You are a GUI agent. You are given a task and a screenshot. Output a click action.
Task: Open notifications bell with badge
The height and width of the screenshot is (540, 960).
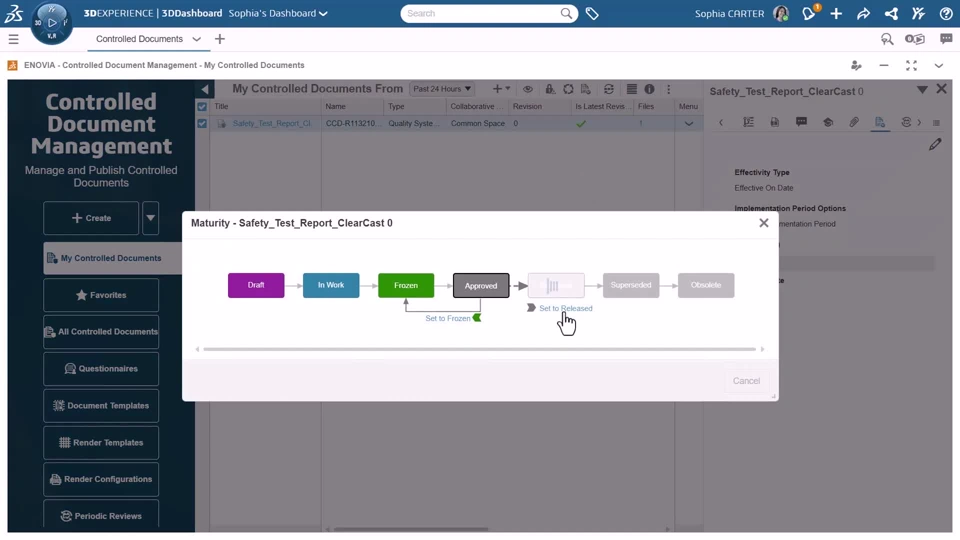point(809,13)
